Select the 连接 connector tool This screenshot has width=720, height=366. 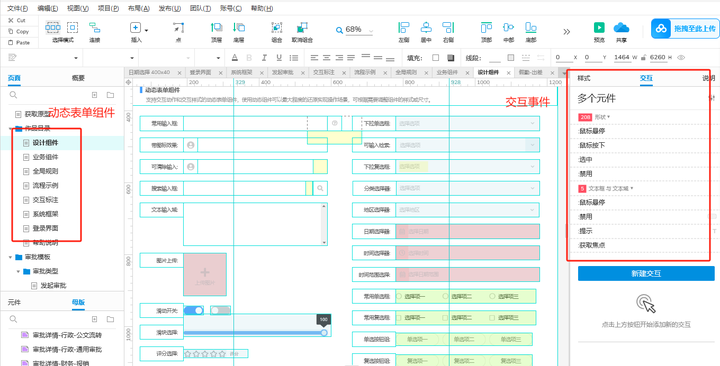pyautogui.click(x=95, y=28)
